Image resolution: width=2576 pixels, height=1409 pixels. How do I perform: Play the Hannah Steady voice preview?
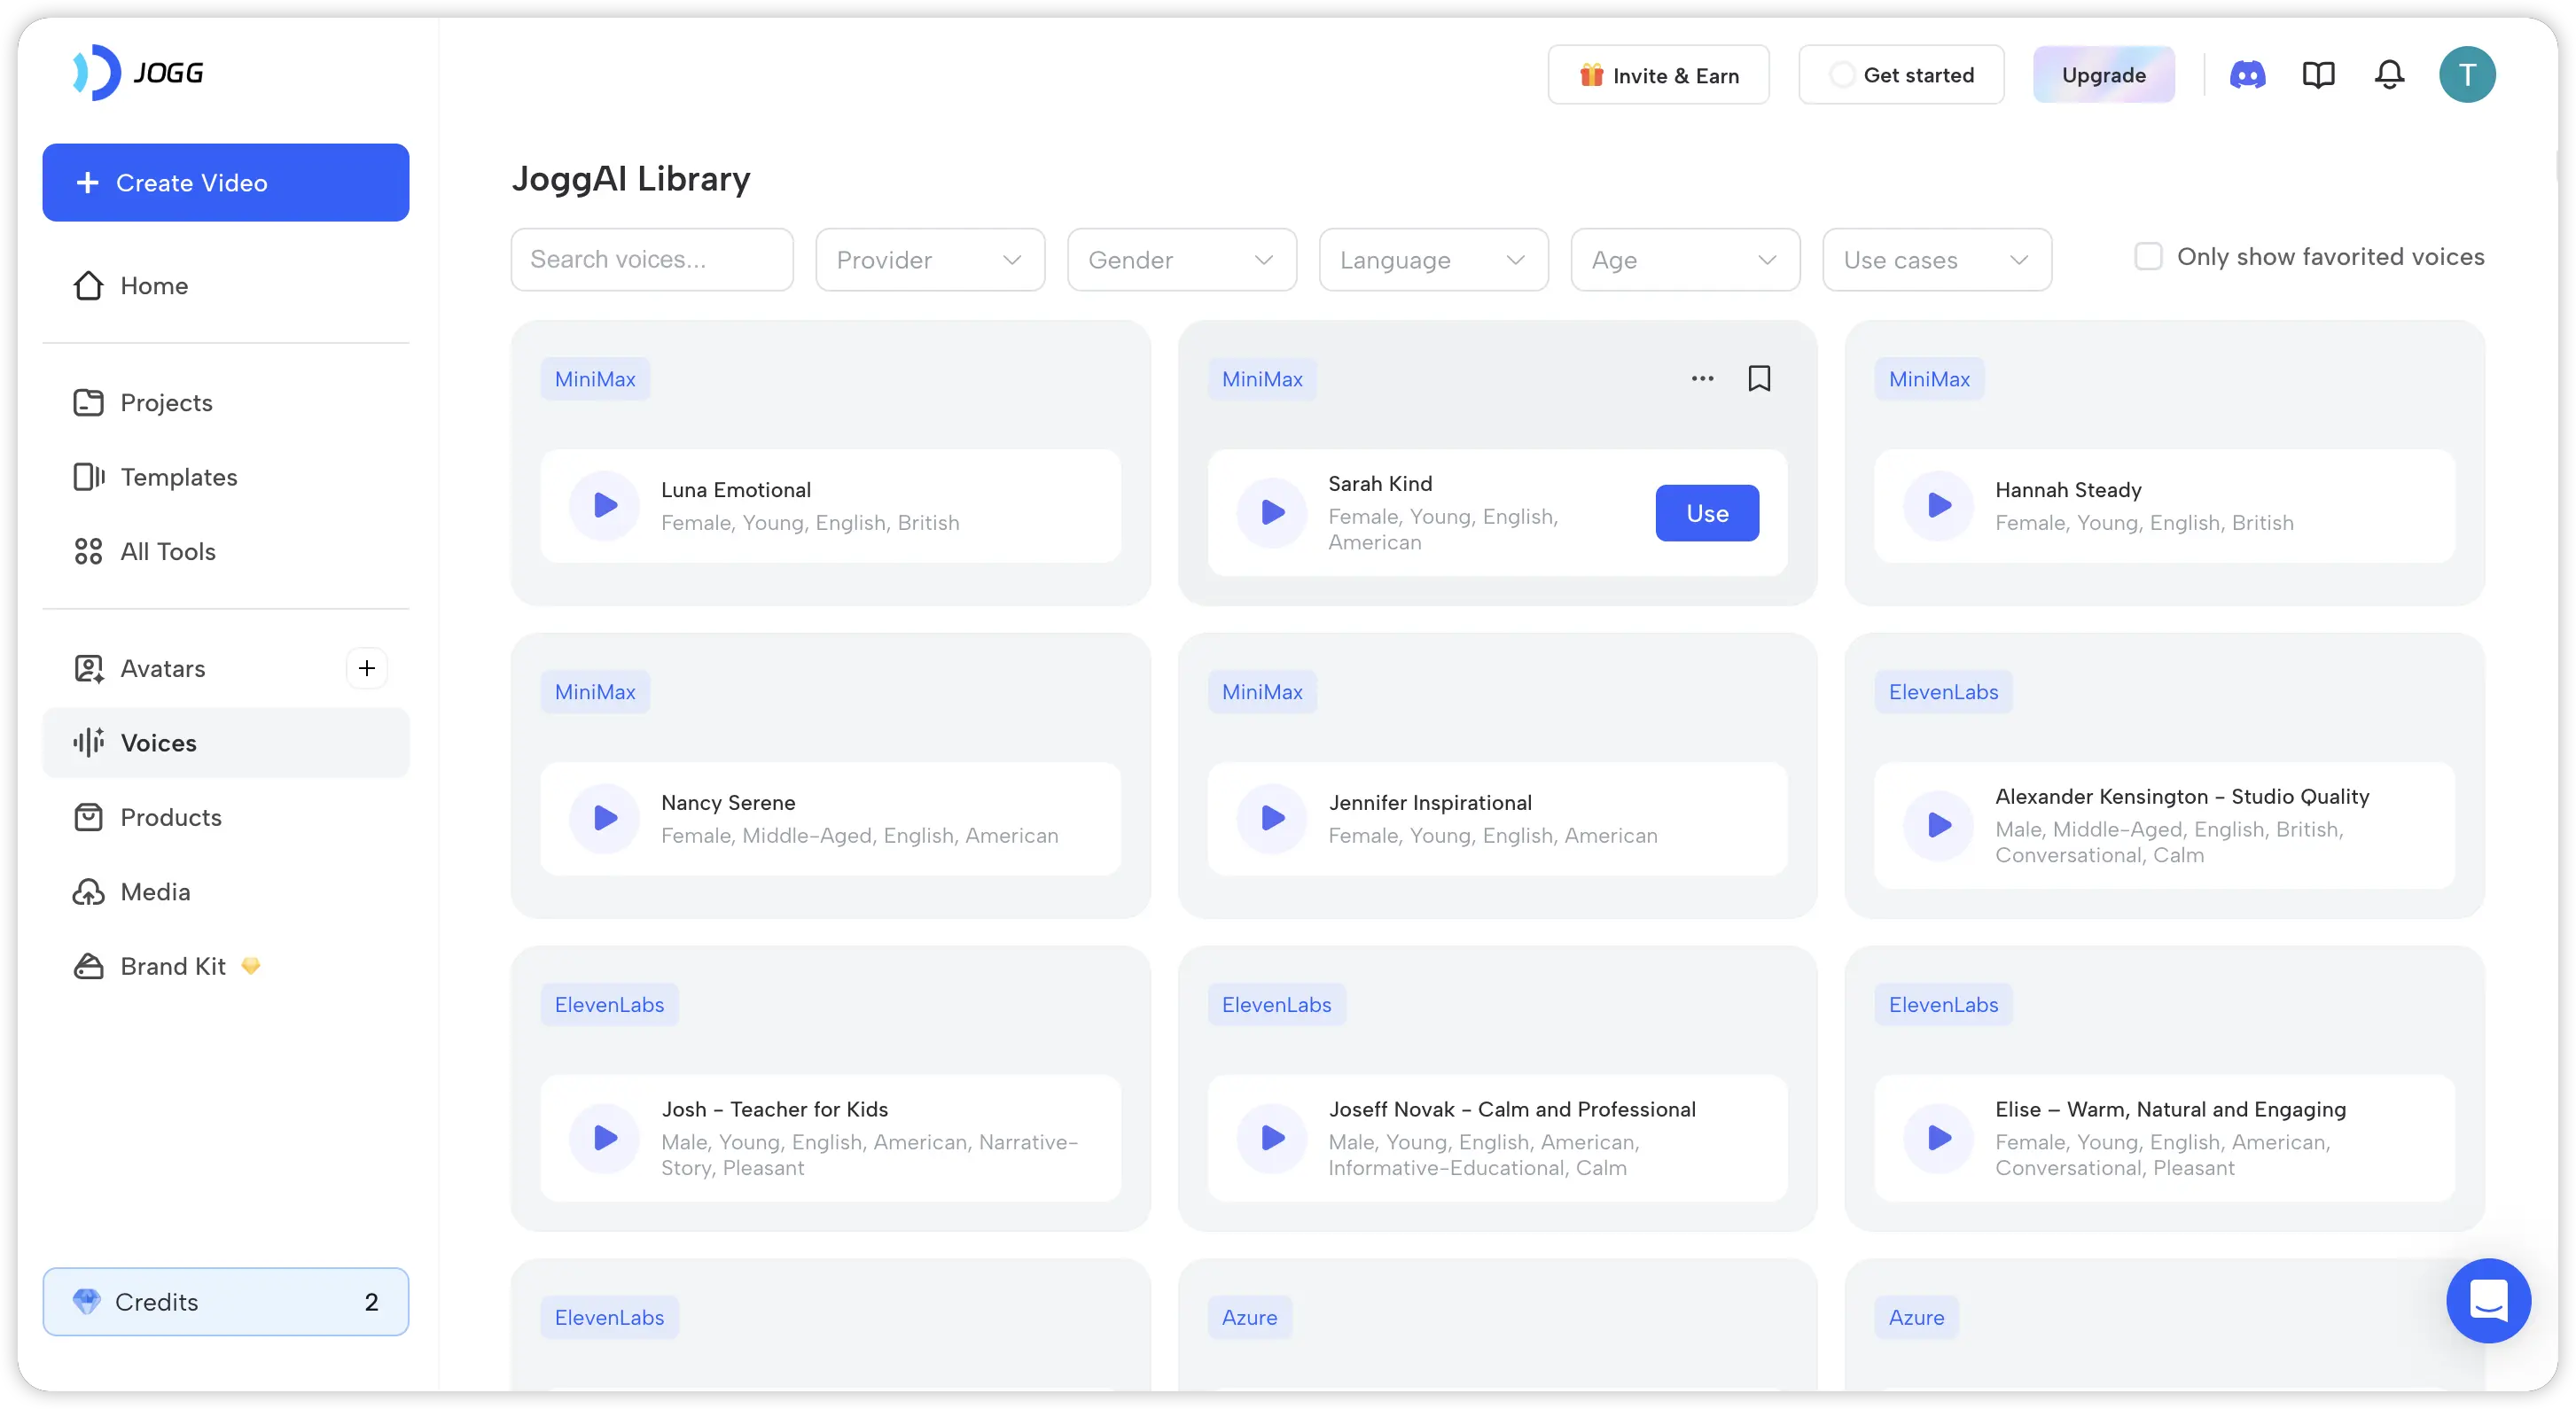(1938, 505)
